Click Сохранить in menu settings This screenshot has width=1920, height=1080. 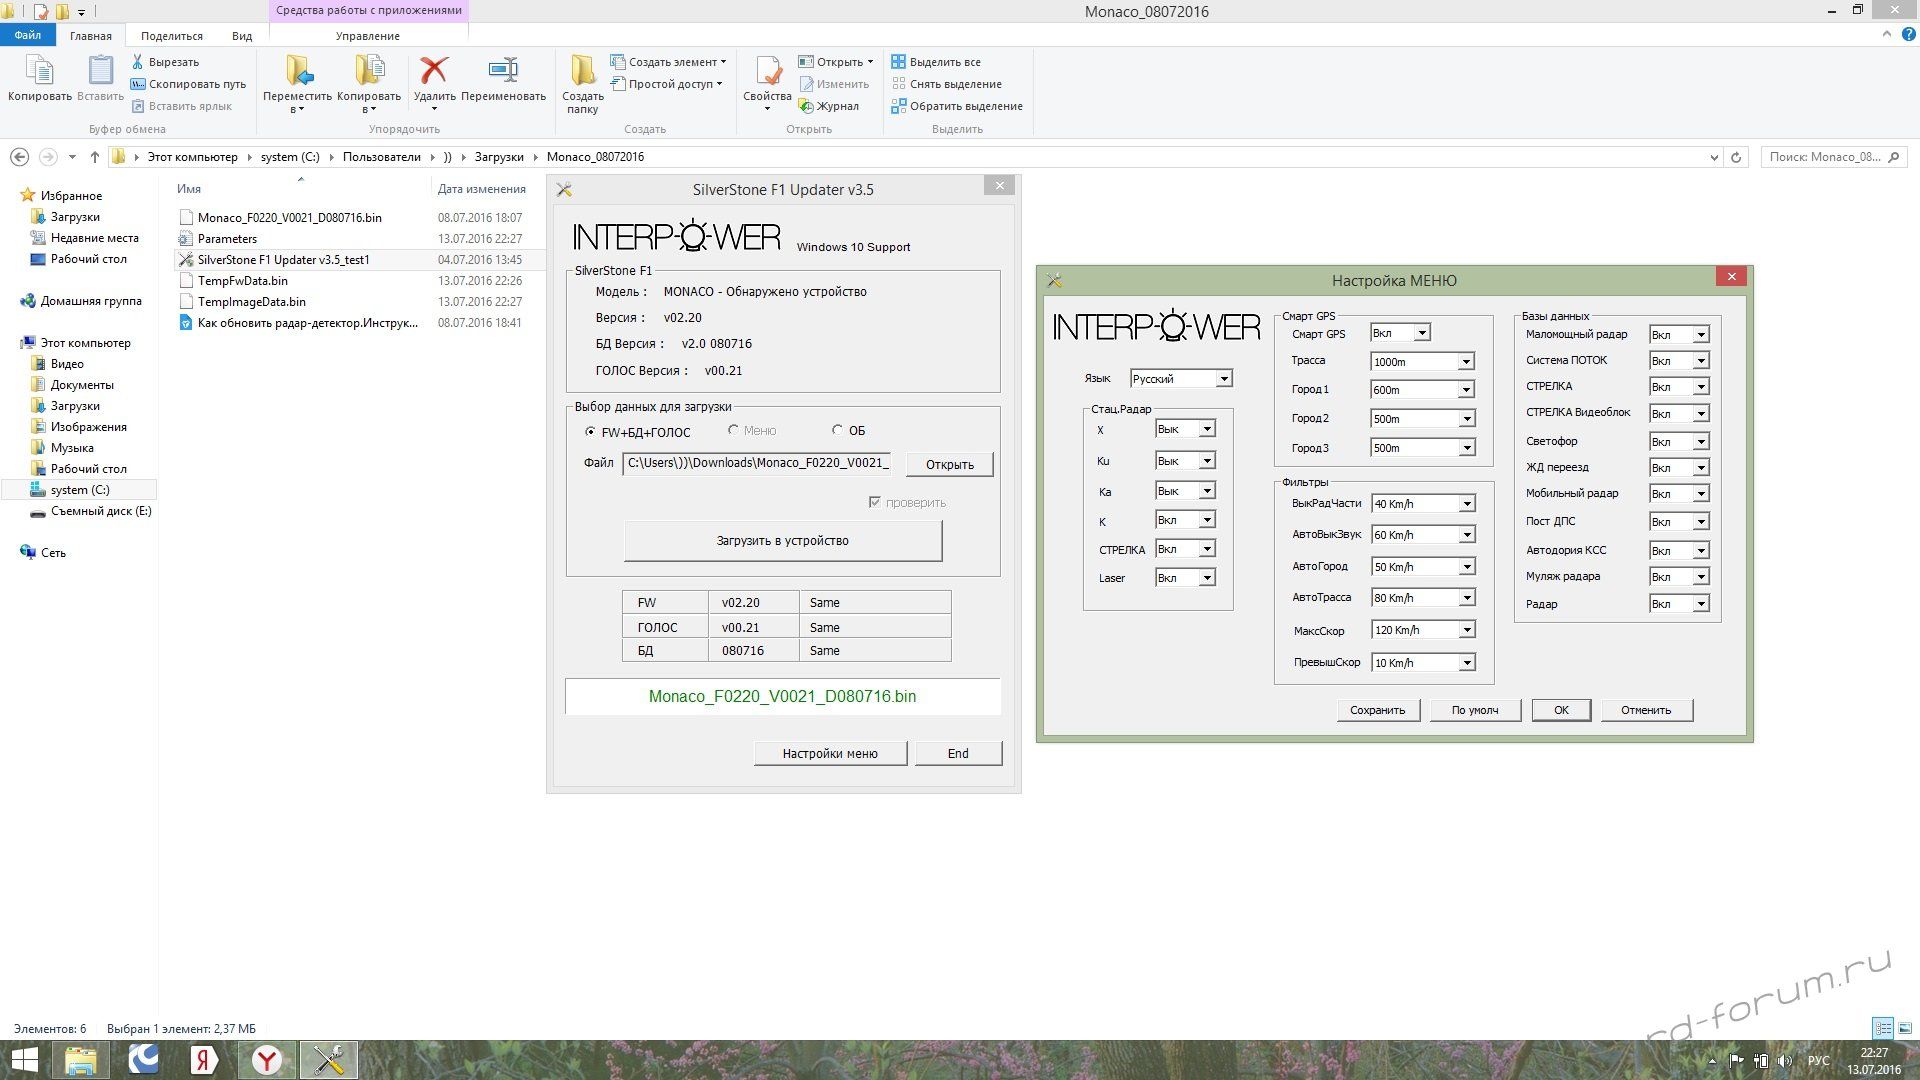pyautogui.click(x=1377, y=710)
